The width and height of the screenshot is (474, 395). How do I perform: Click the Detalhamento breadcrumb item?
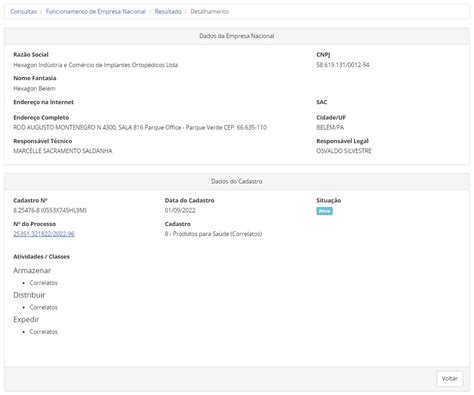pos(209,12)
